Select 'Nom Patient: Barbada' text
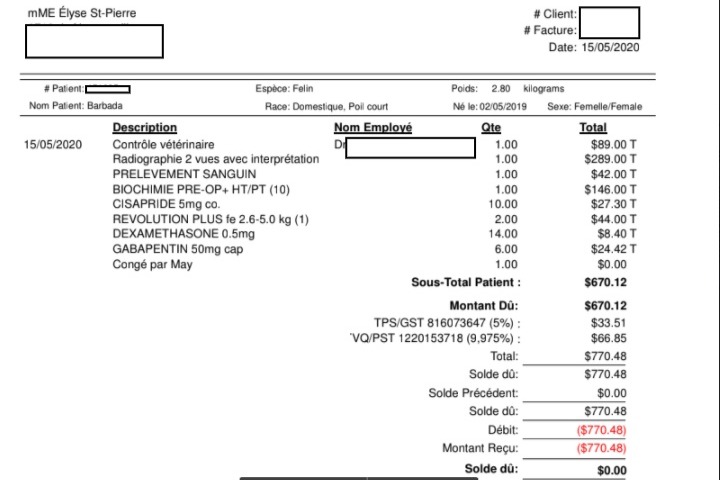Viewport: 720px width, 480px height. (76, 106)
